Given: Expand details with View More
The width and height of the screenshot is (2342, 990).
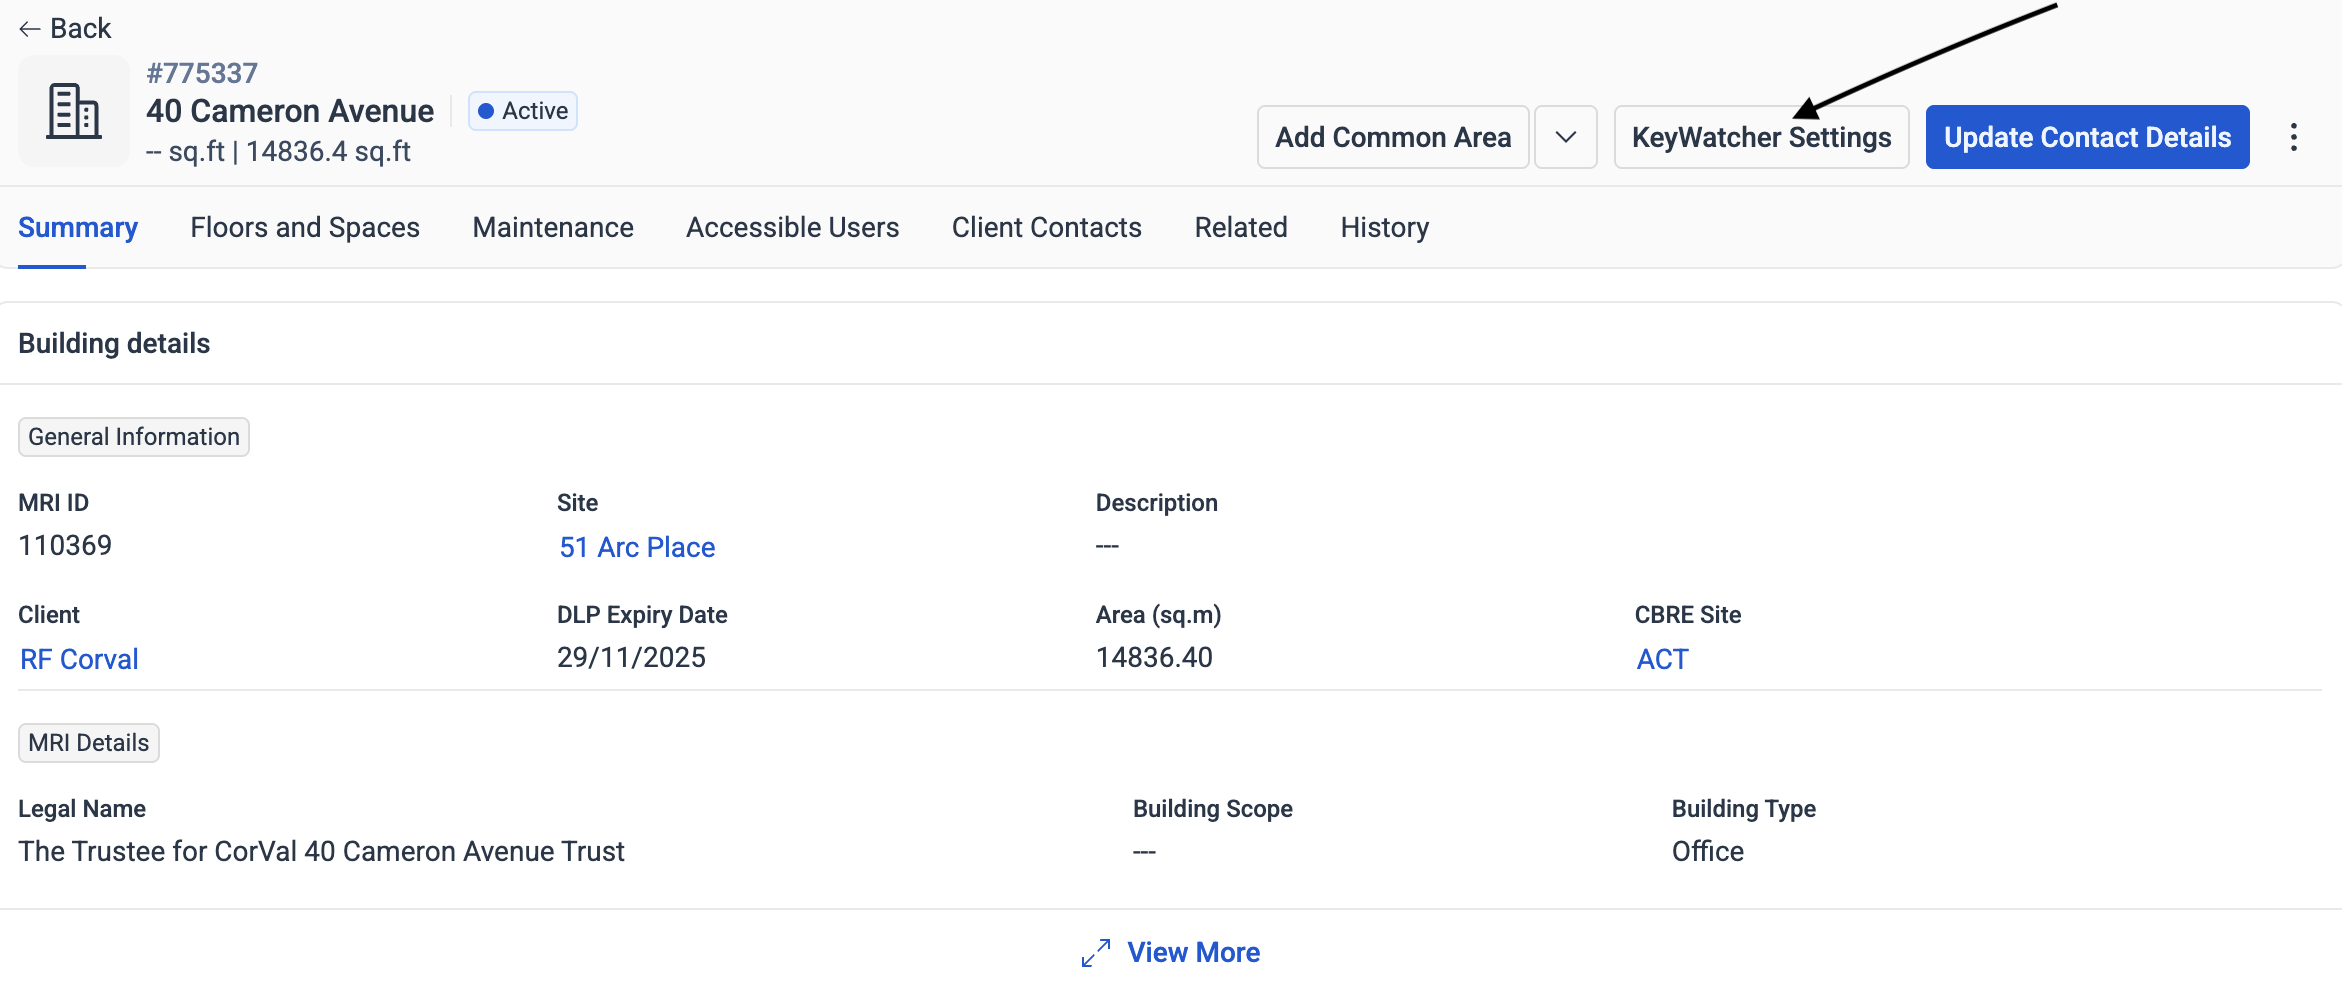Looking at the screenshot, I should pyautogui.click(x=1193, y=953).
